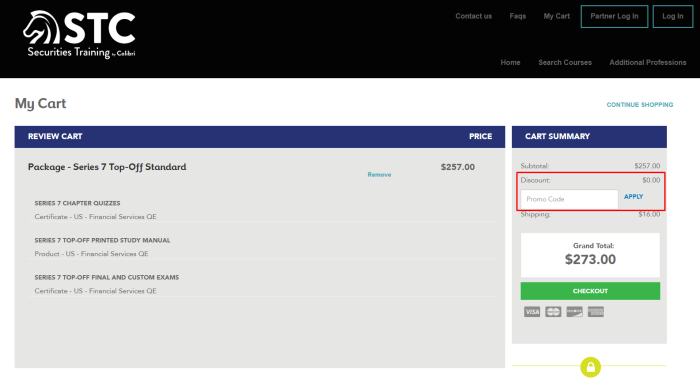Click the $273.00 grand total amount

click(x=590, y=259)
